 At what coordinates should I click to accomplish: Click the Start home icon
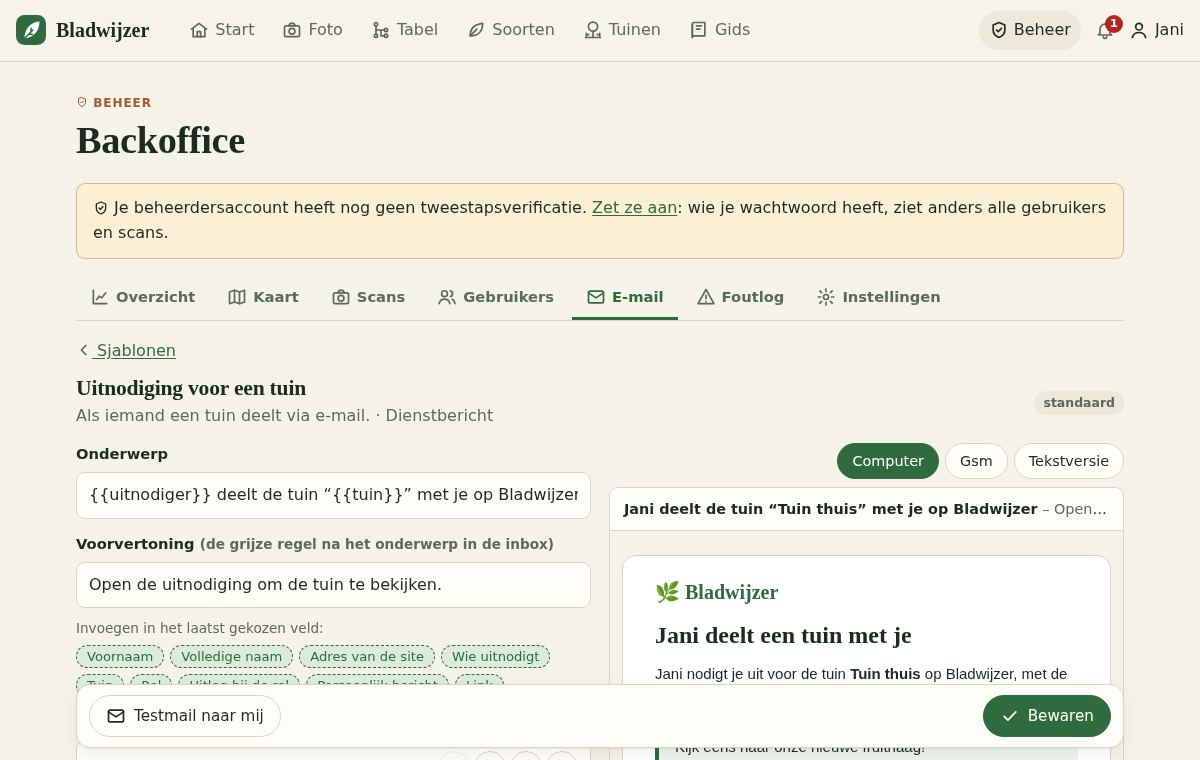(x=199, y=30)
